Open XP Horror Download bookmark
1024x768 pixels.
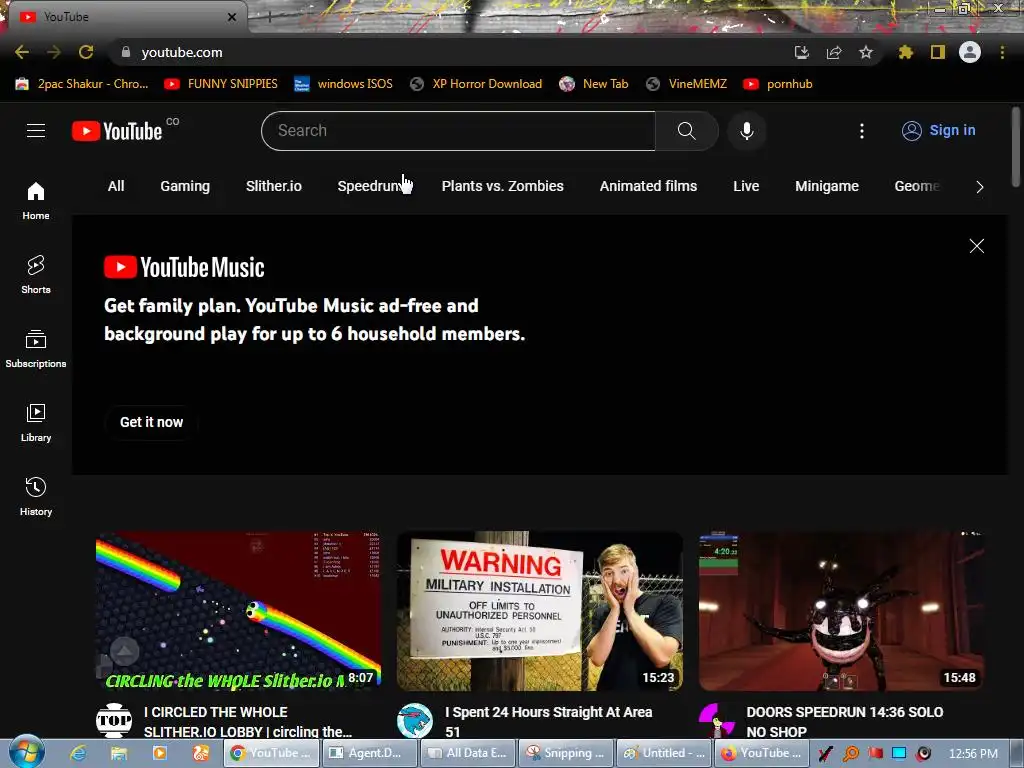coord(475,84)
